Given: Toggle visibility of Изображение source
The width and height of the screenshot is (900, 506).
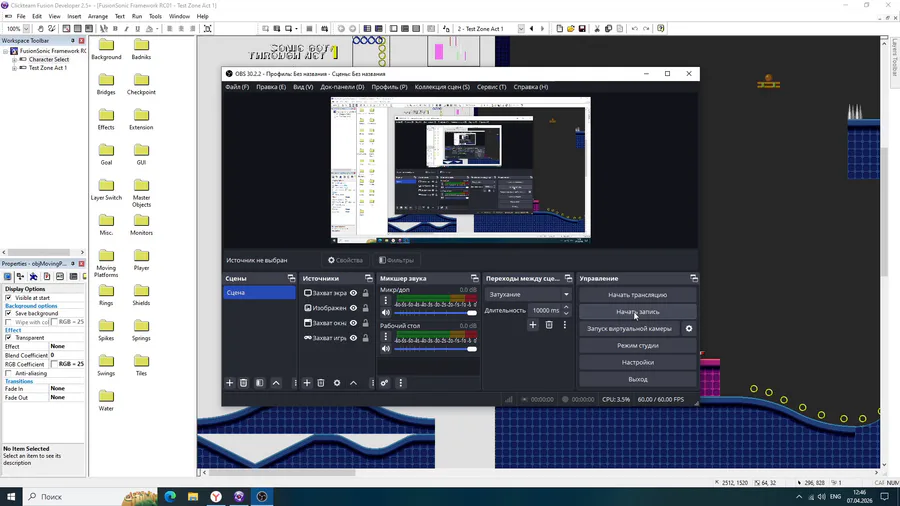Looking at the screenshot, I should 354,308.
